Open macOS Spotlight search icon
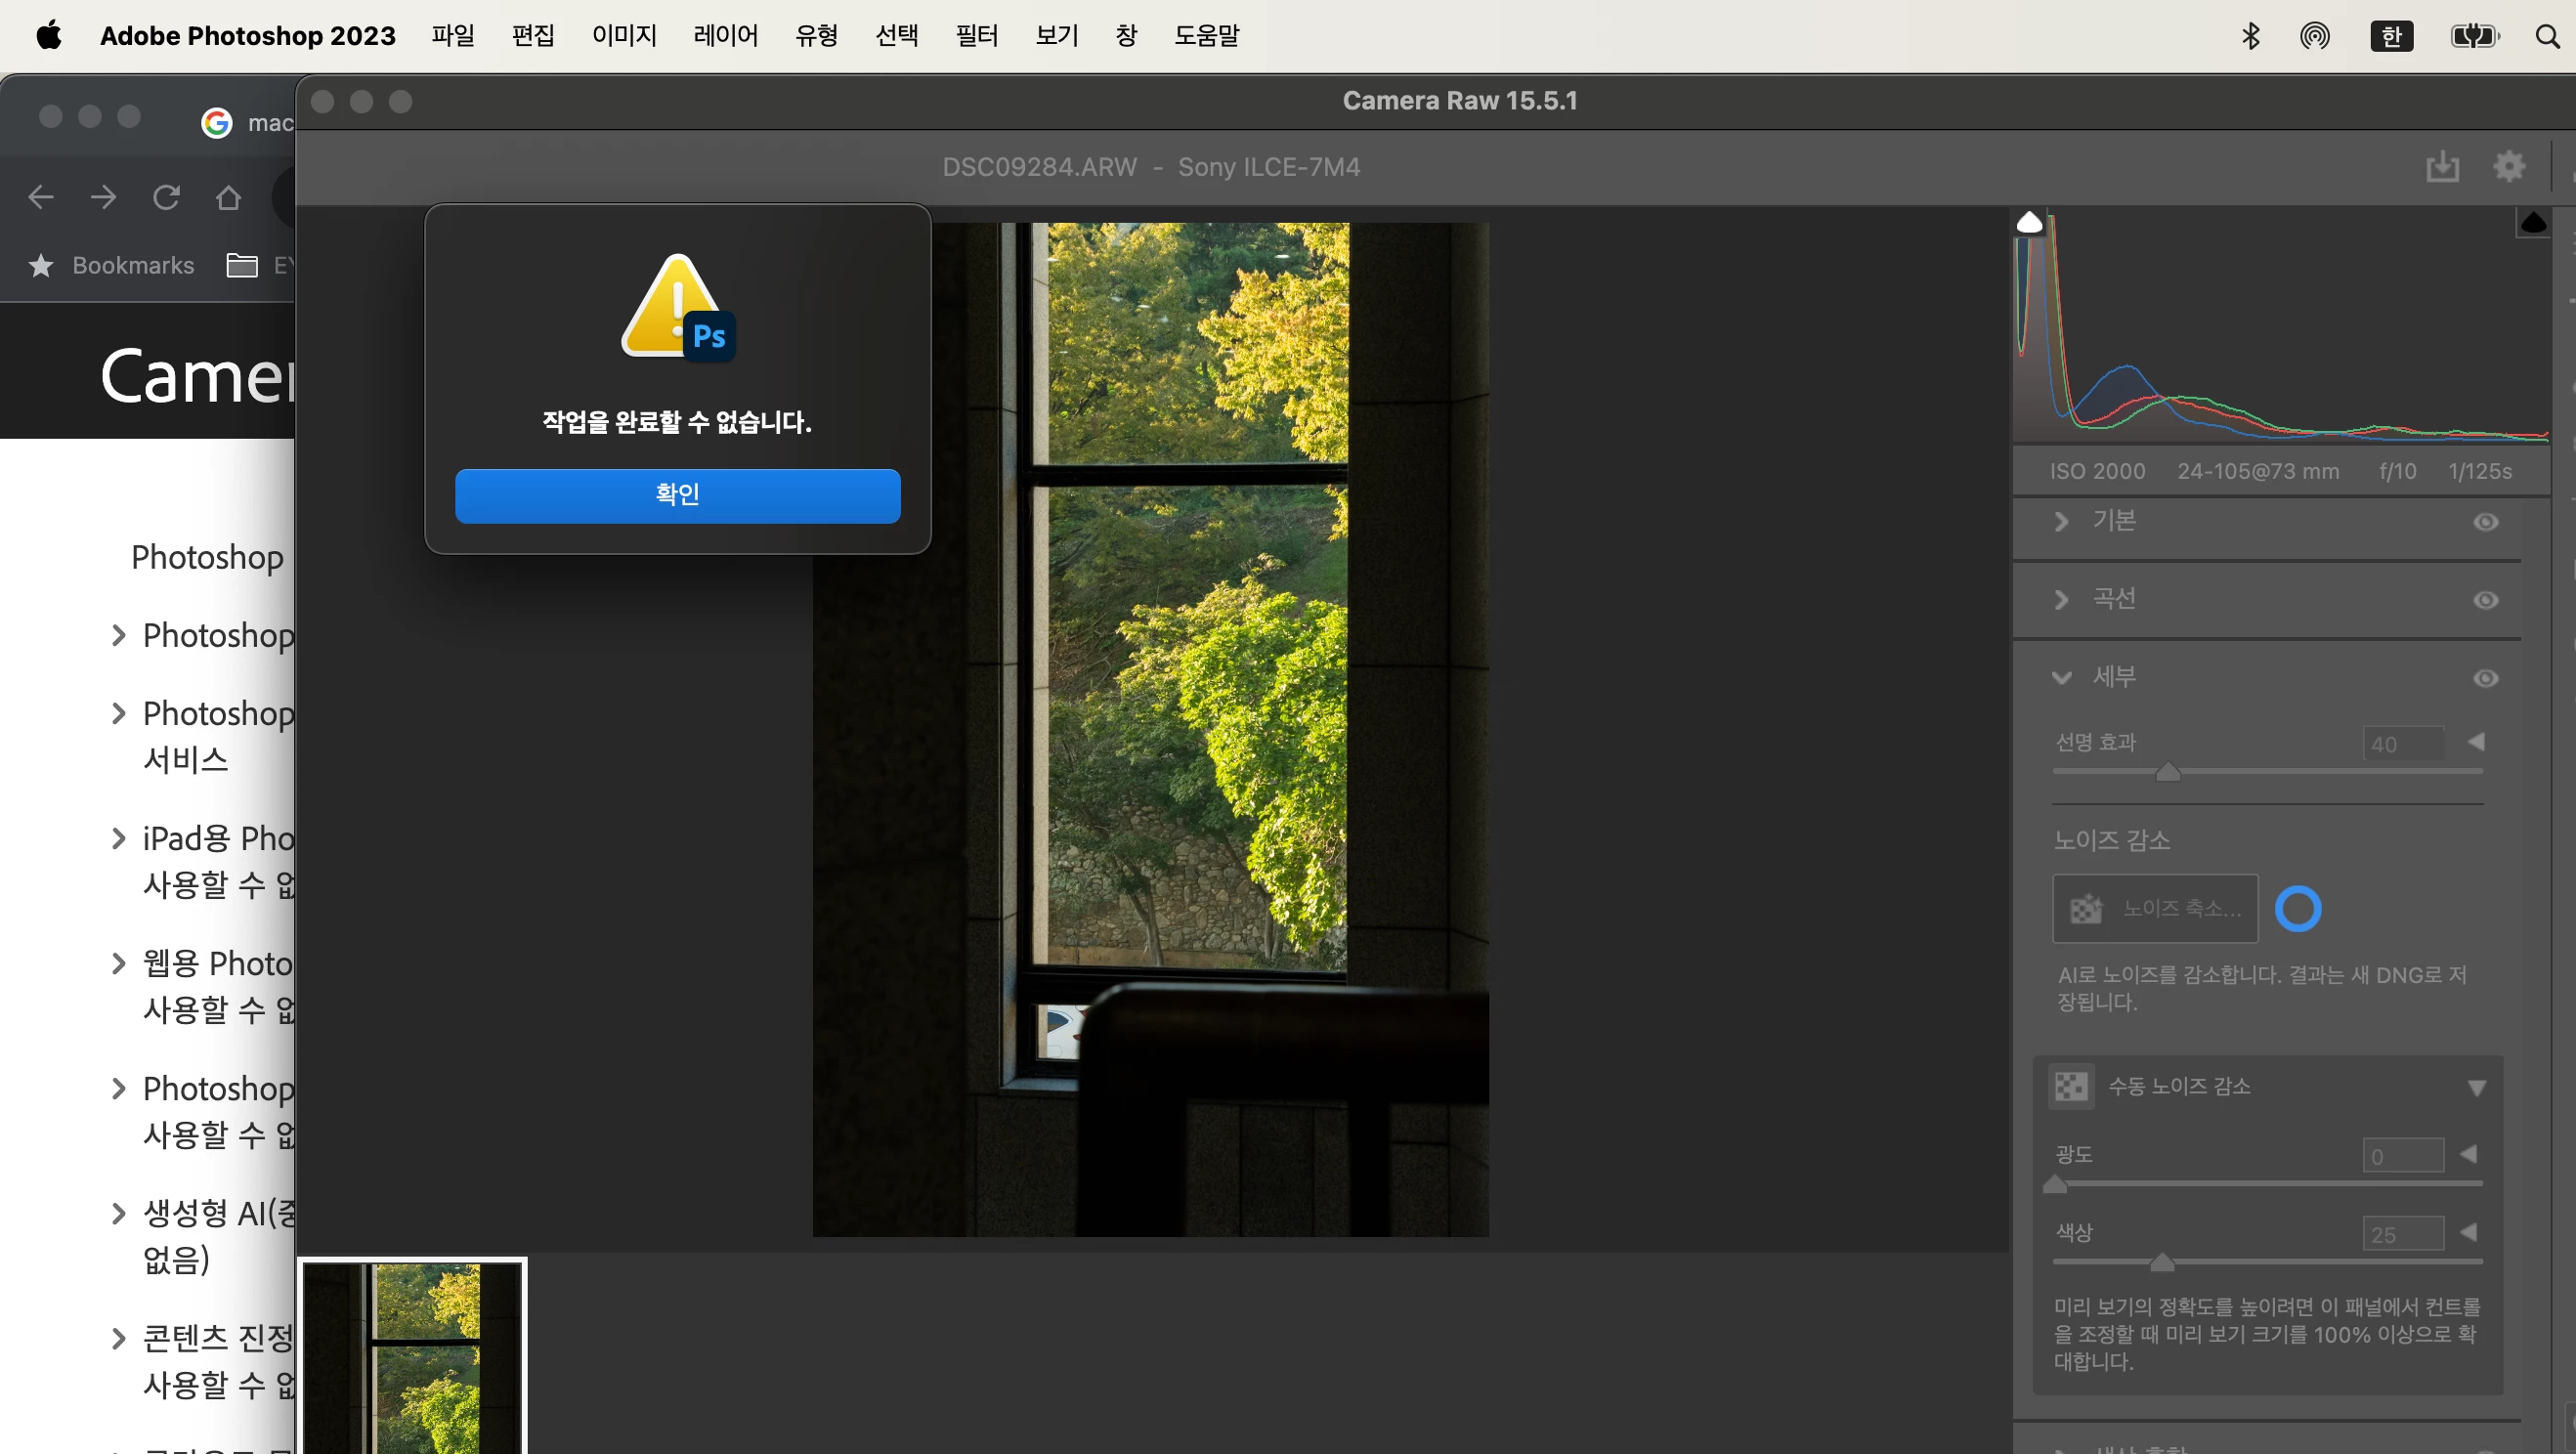 [2546, 36]
